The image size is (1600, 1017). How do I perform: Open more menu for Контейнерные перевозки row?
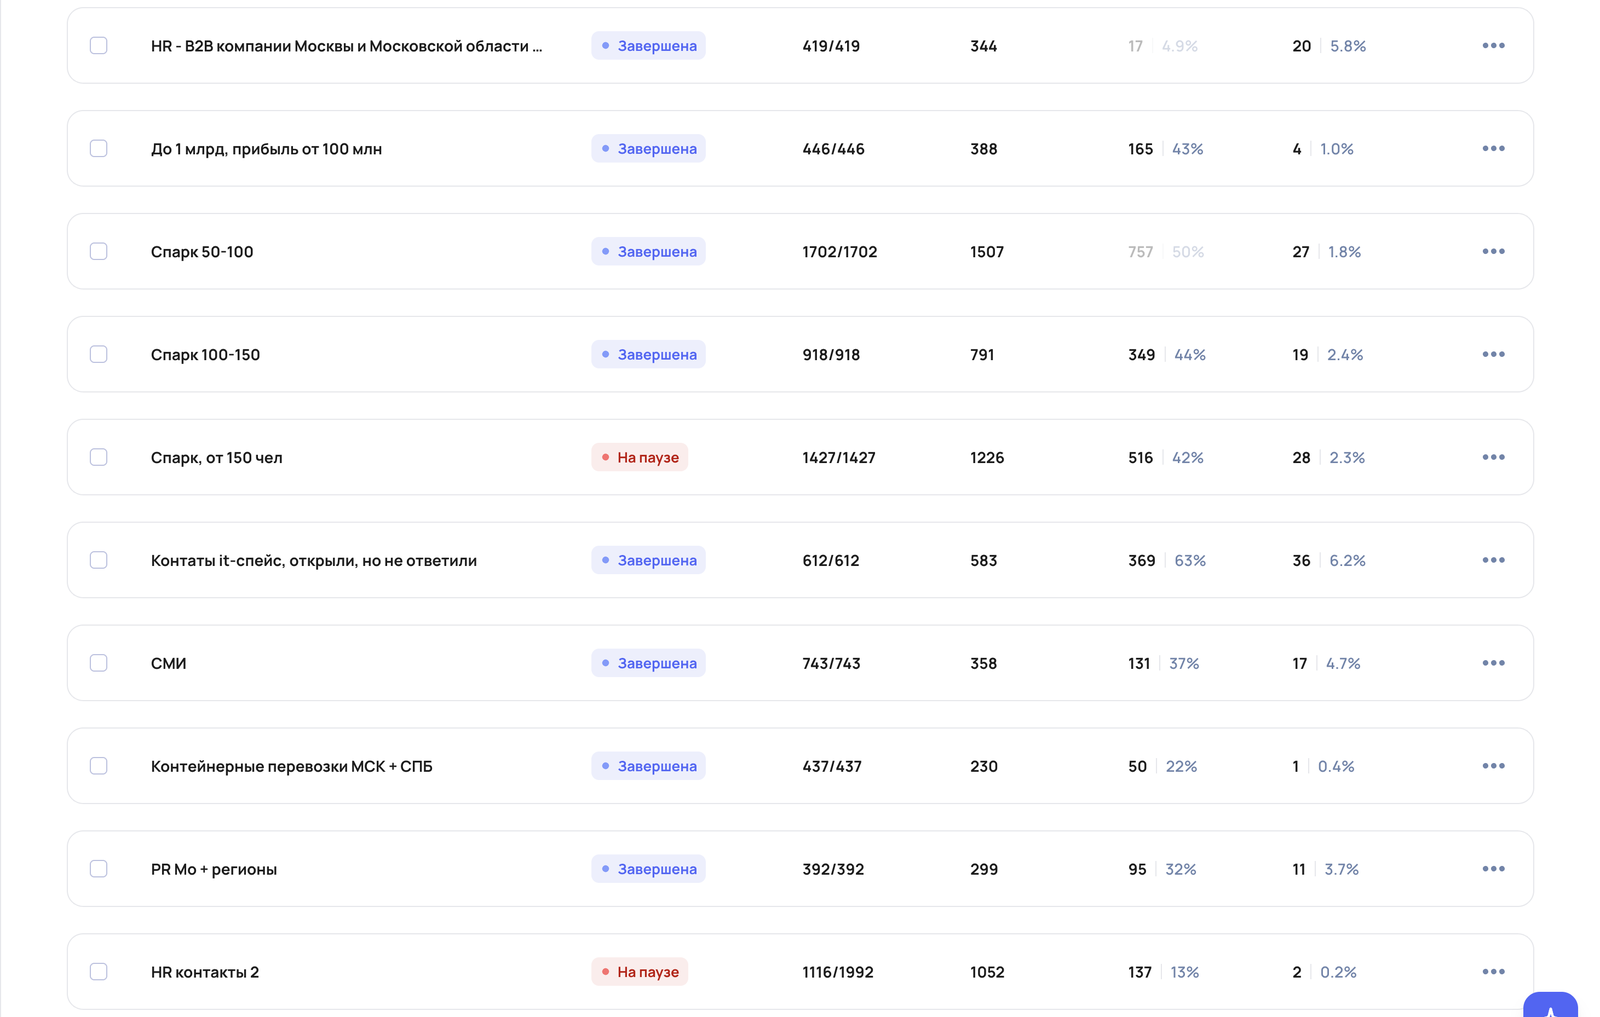coord(1493,766)
